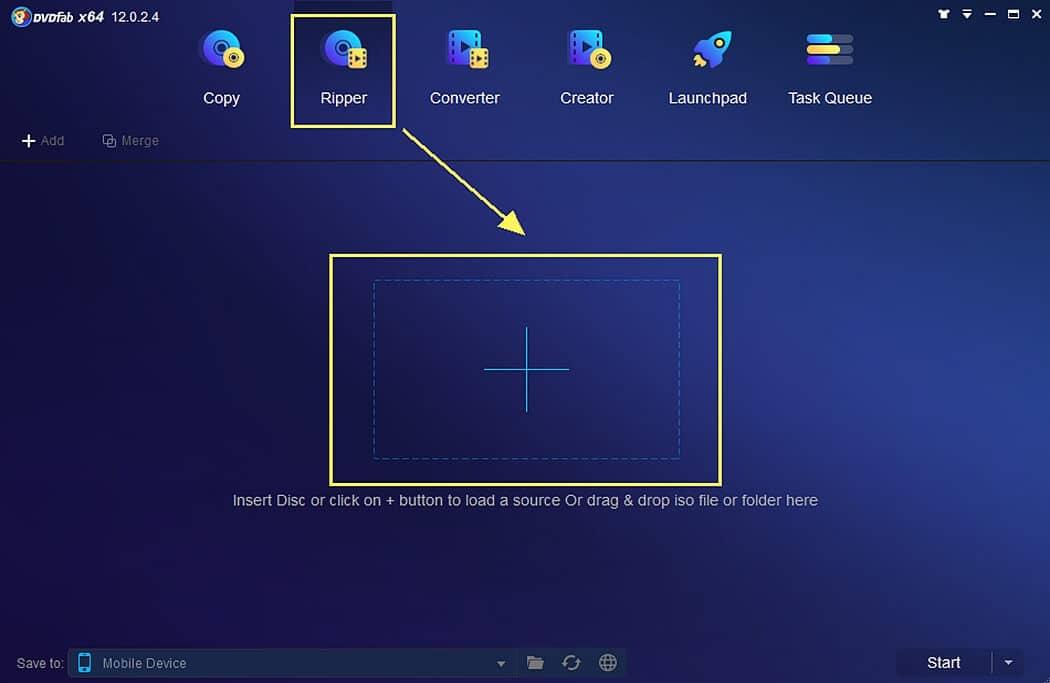Click the globe icon in bottom bar
The image size is (1050, 683).
(x=607, y=663)
